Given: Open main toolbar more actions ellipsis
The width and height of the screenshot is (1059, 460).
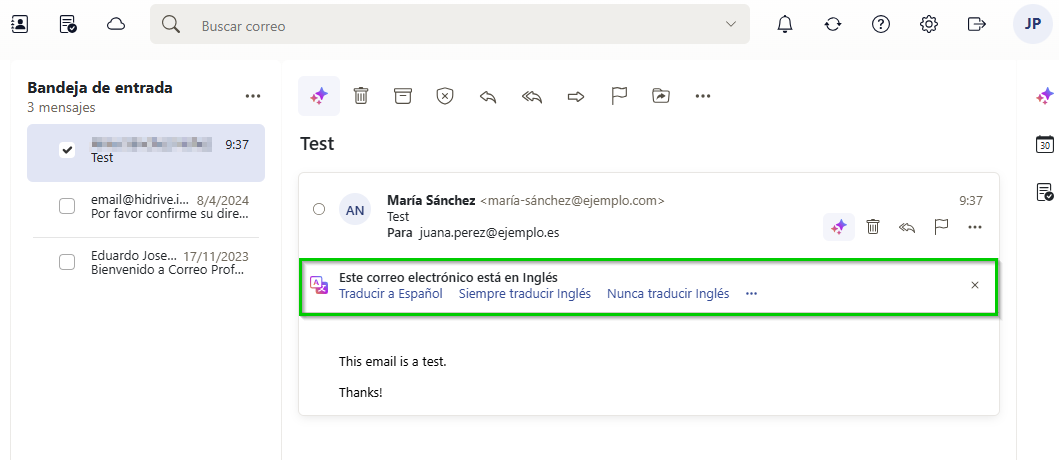Looking at the screenshot, I should point(703,96).
